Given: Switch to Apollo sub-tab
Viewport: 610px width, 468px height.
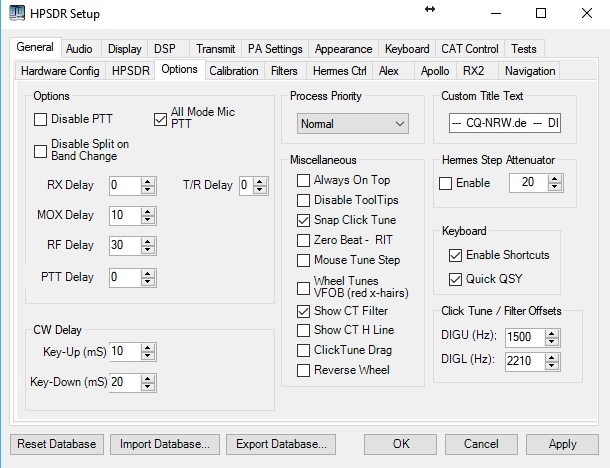Looking at the screenshot, I should 435,71.
